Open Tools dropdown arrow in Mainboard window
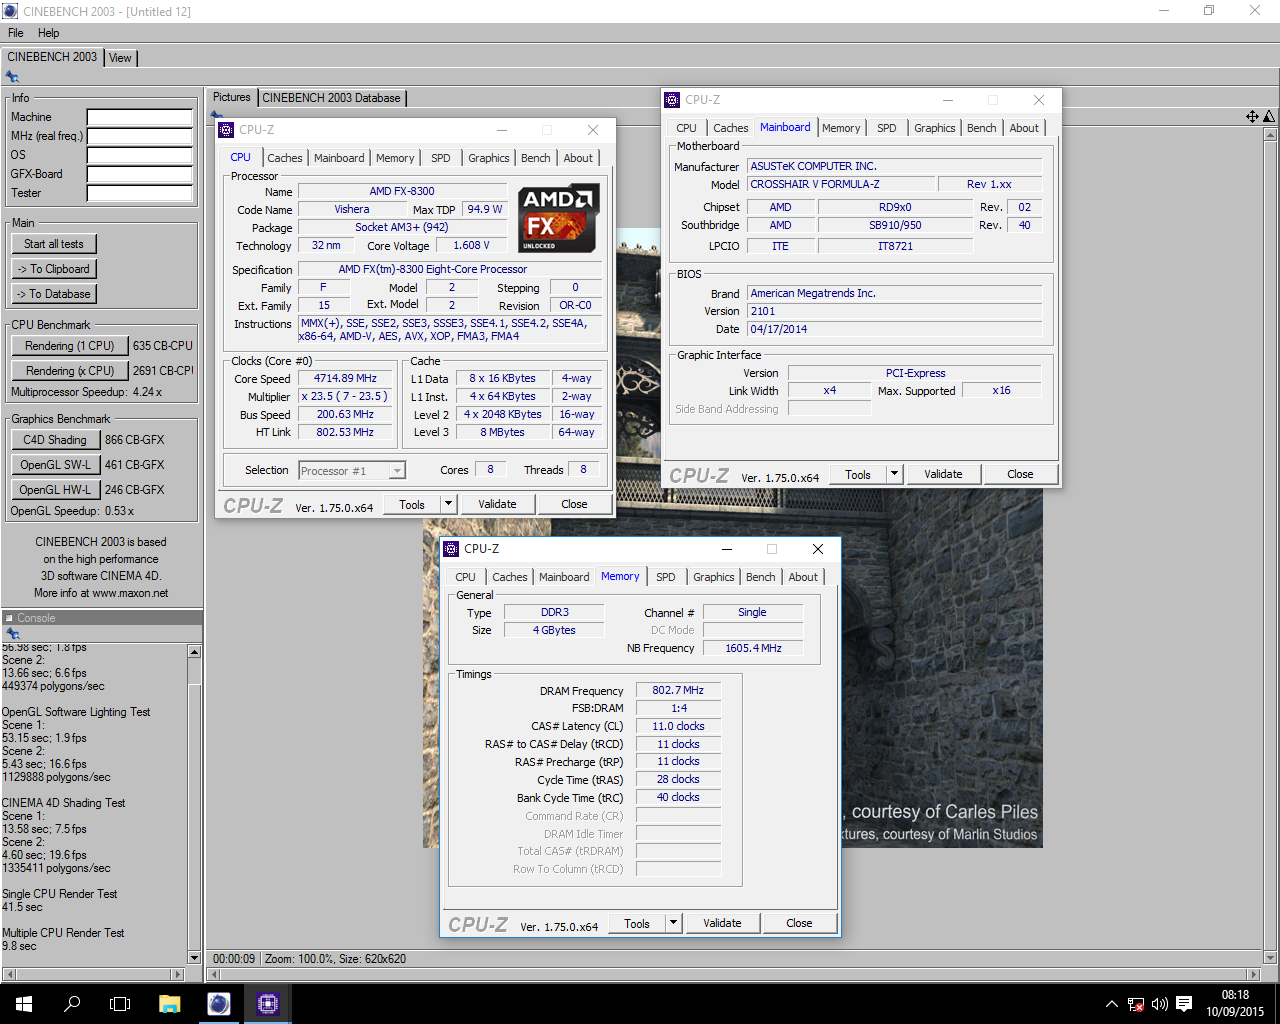 894,474
